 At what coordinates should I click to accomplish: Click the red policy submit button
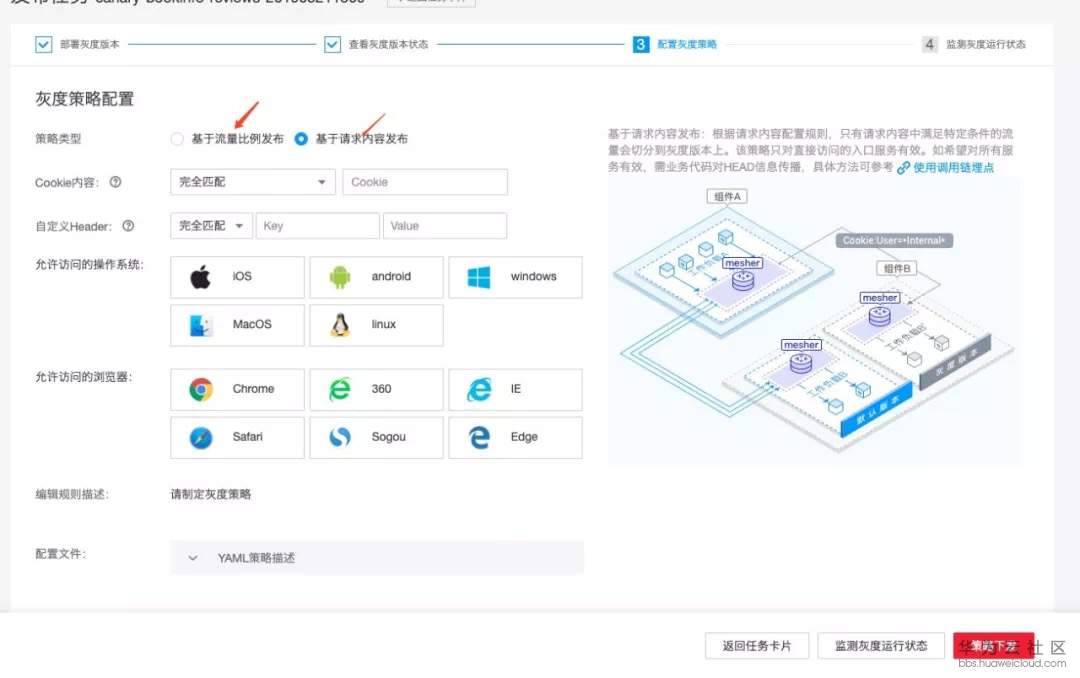pos(993,646)
